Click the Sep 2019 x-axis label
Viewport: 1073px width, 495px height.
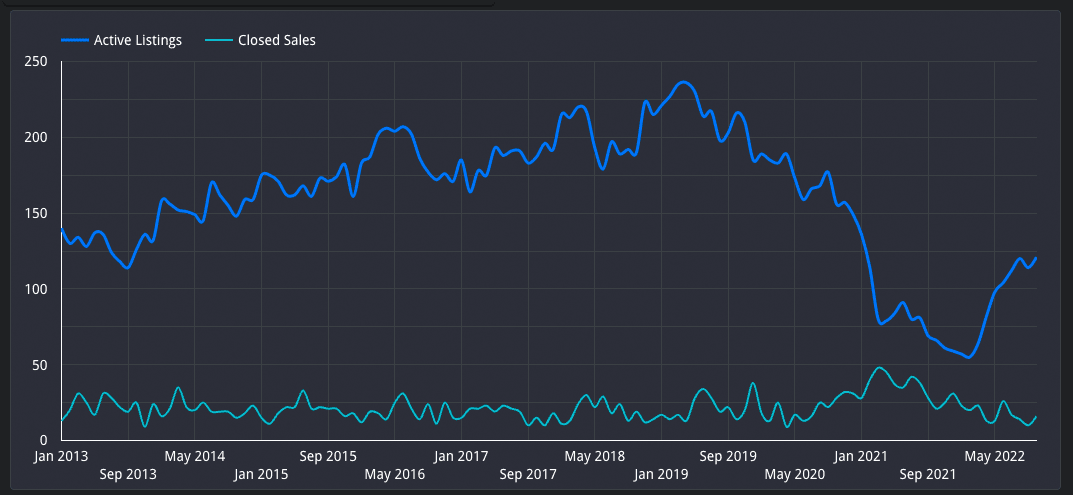pos(728,456)
